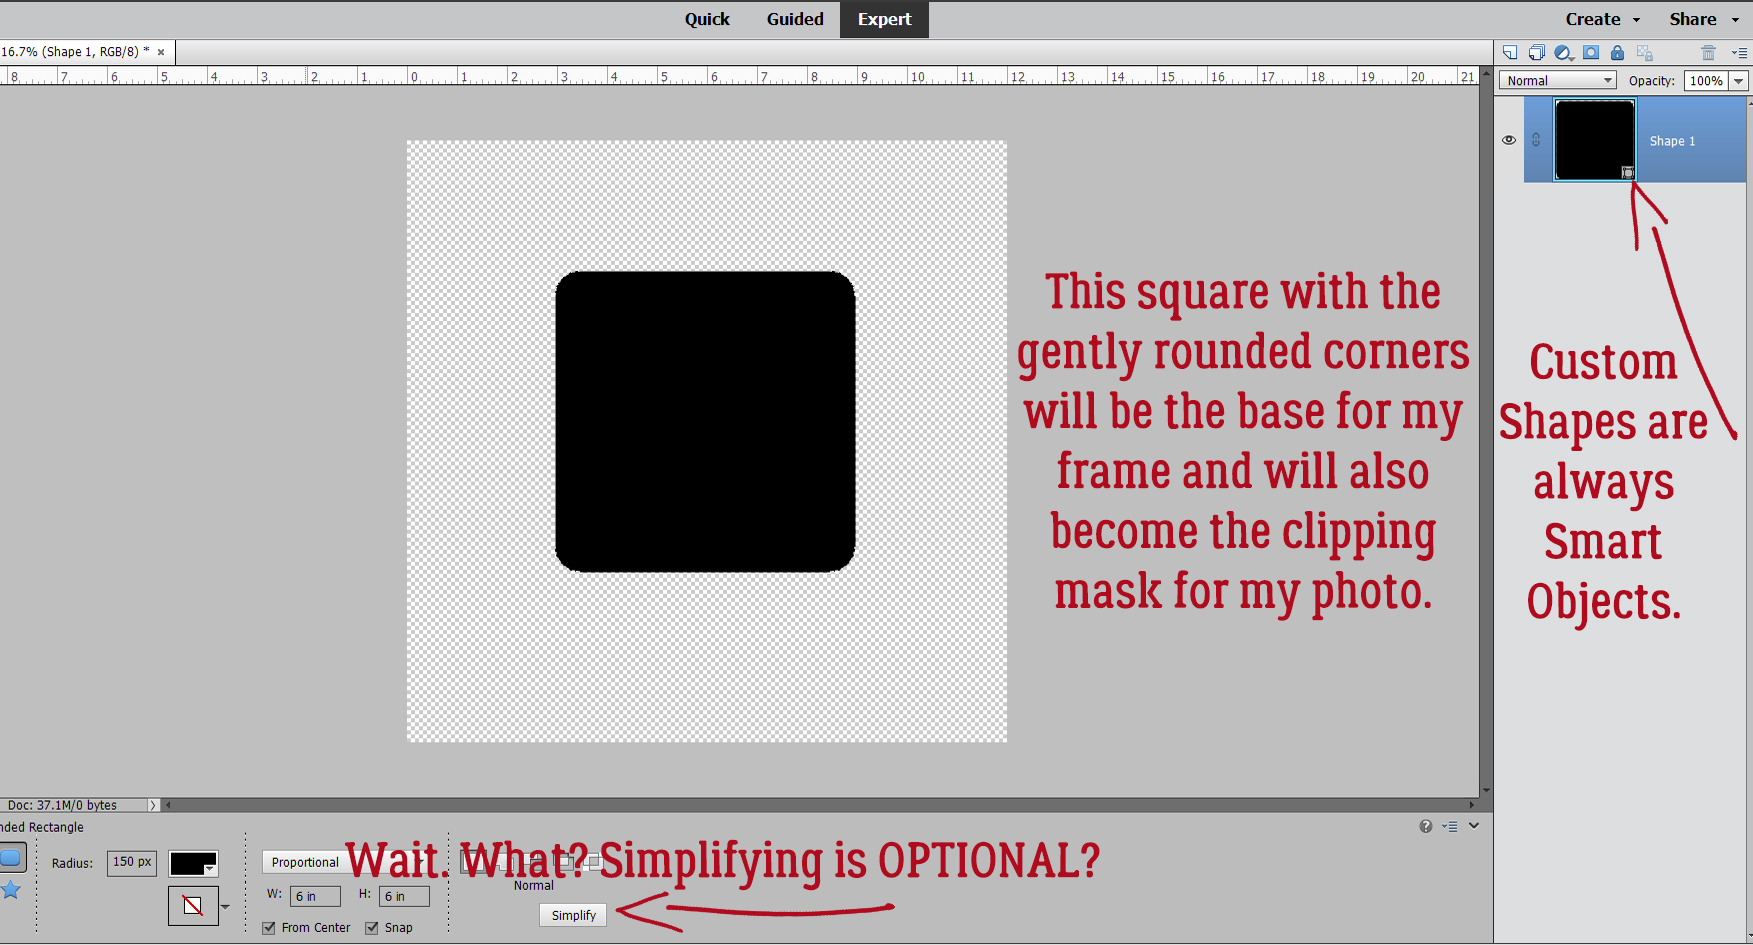Screen dimensions: 1753x945
Task: Add a layer mask
Action: pos(1591,53)
